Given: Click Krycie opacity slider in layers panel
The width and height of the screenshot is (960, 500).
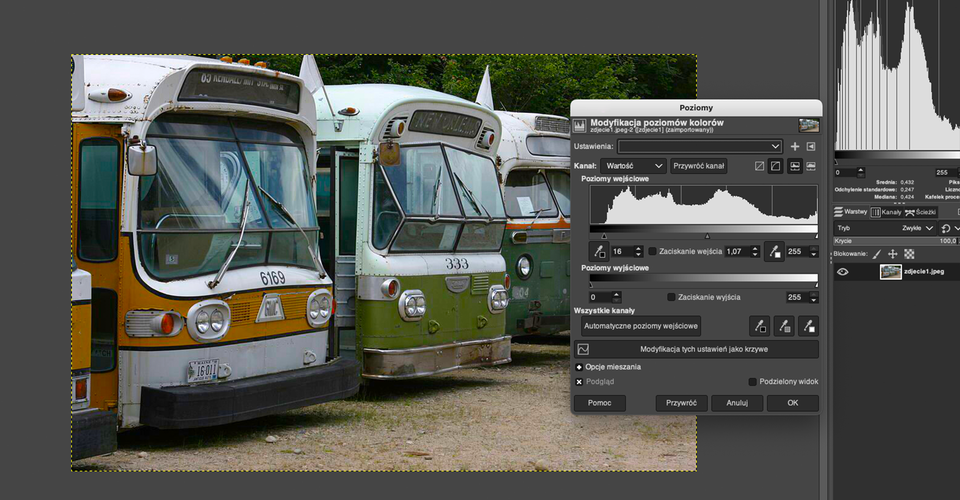Looking at the screenshot, I should pos(896,241).
